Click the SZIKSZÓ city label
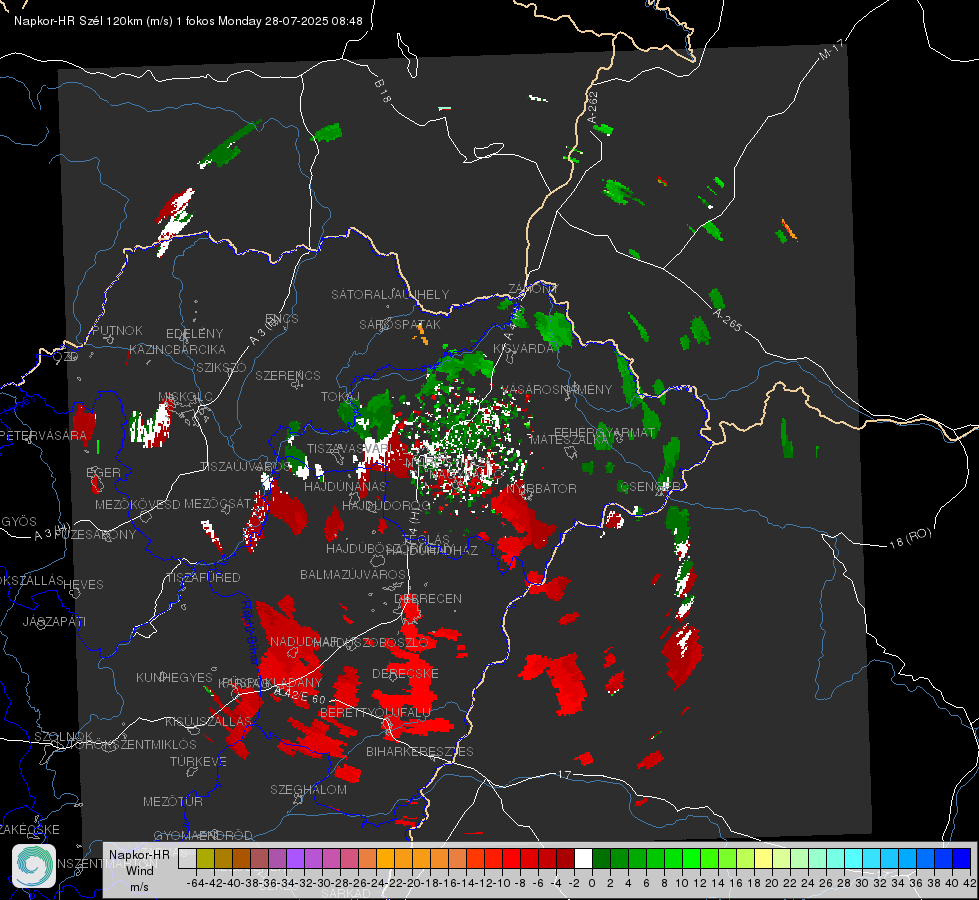This screenshot has height=900, width=979. click(222, 367)
